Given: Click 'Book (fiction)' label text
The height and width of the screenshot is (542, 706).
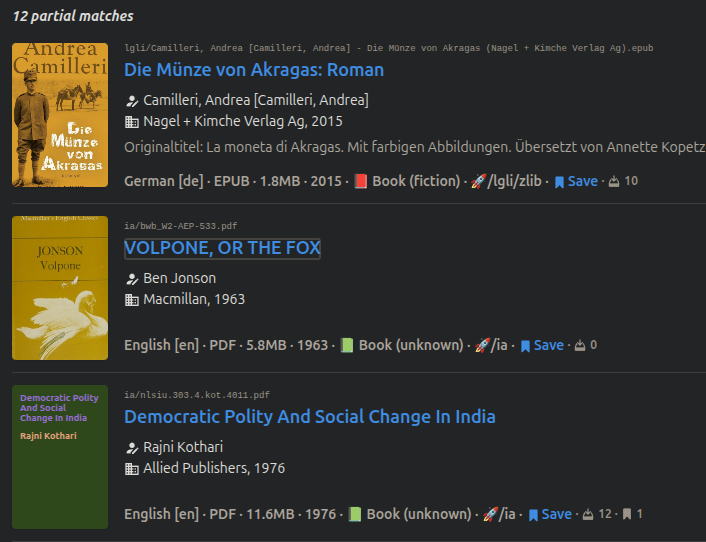Looking at the screenshot, I should 416,181.
